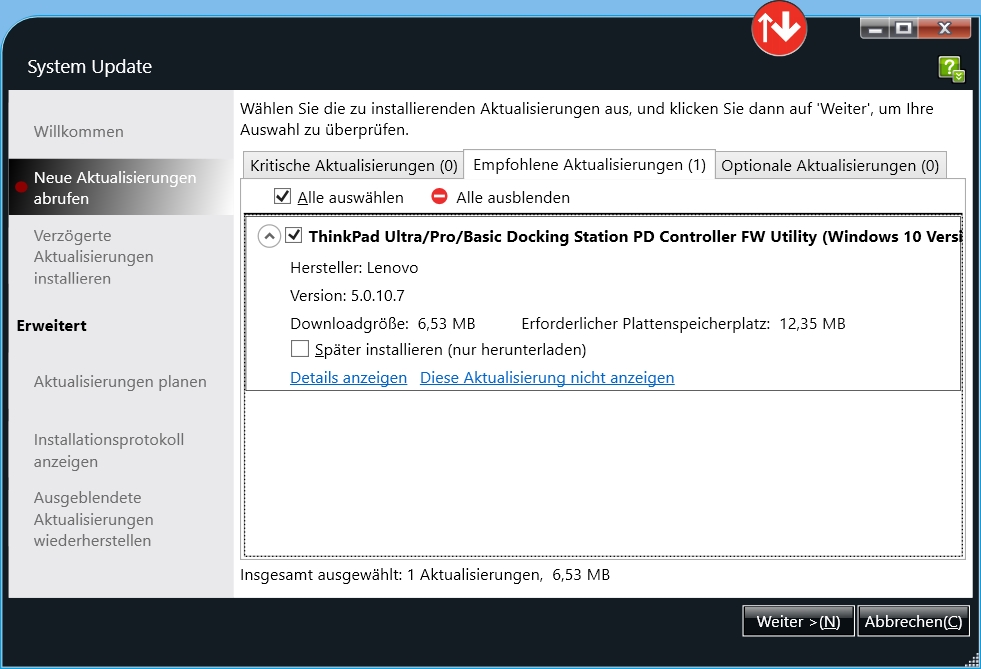The height and width of the screenshot is (669, 981).
Task: Click the Erweitert sidebar heading
Action: (51, 325)
